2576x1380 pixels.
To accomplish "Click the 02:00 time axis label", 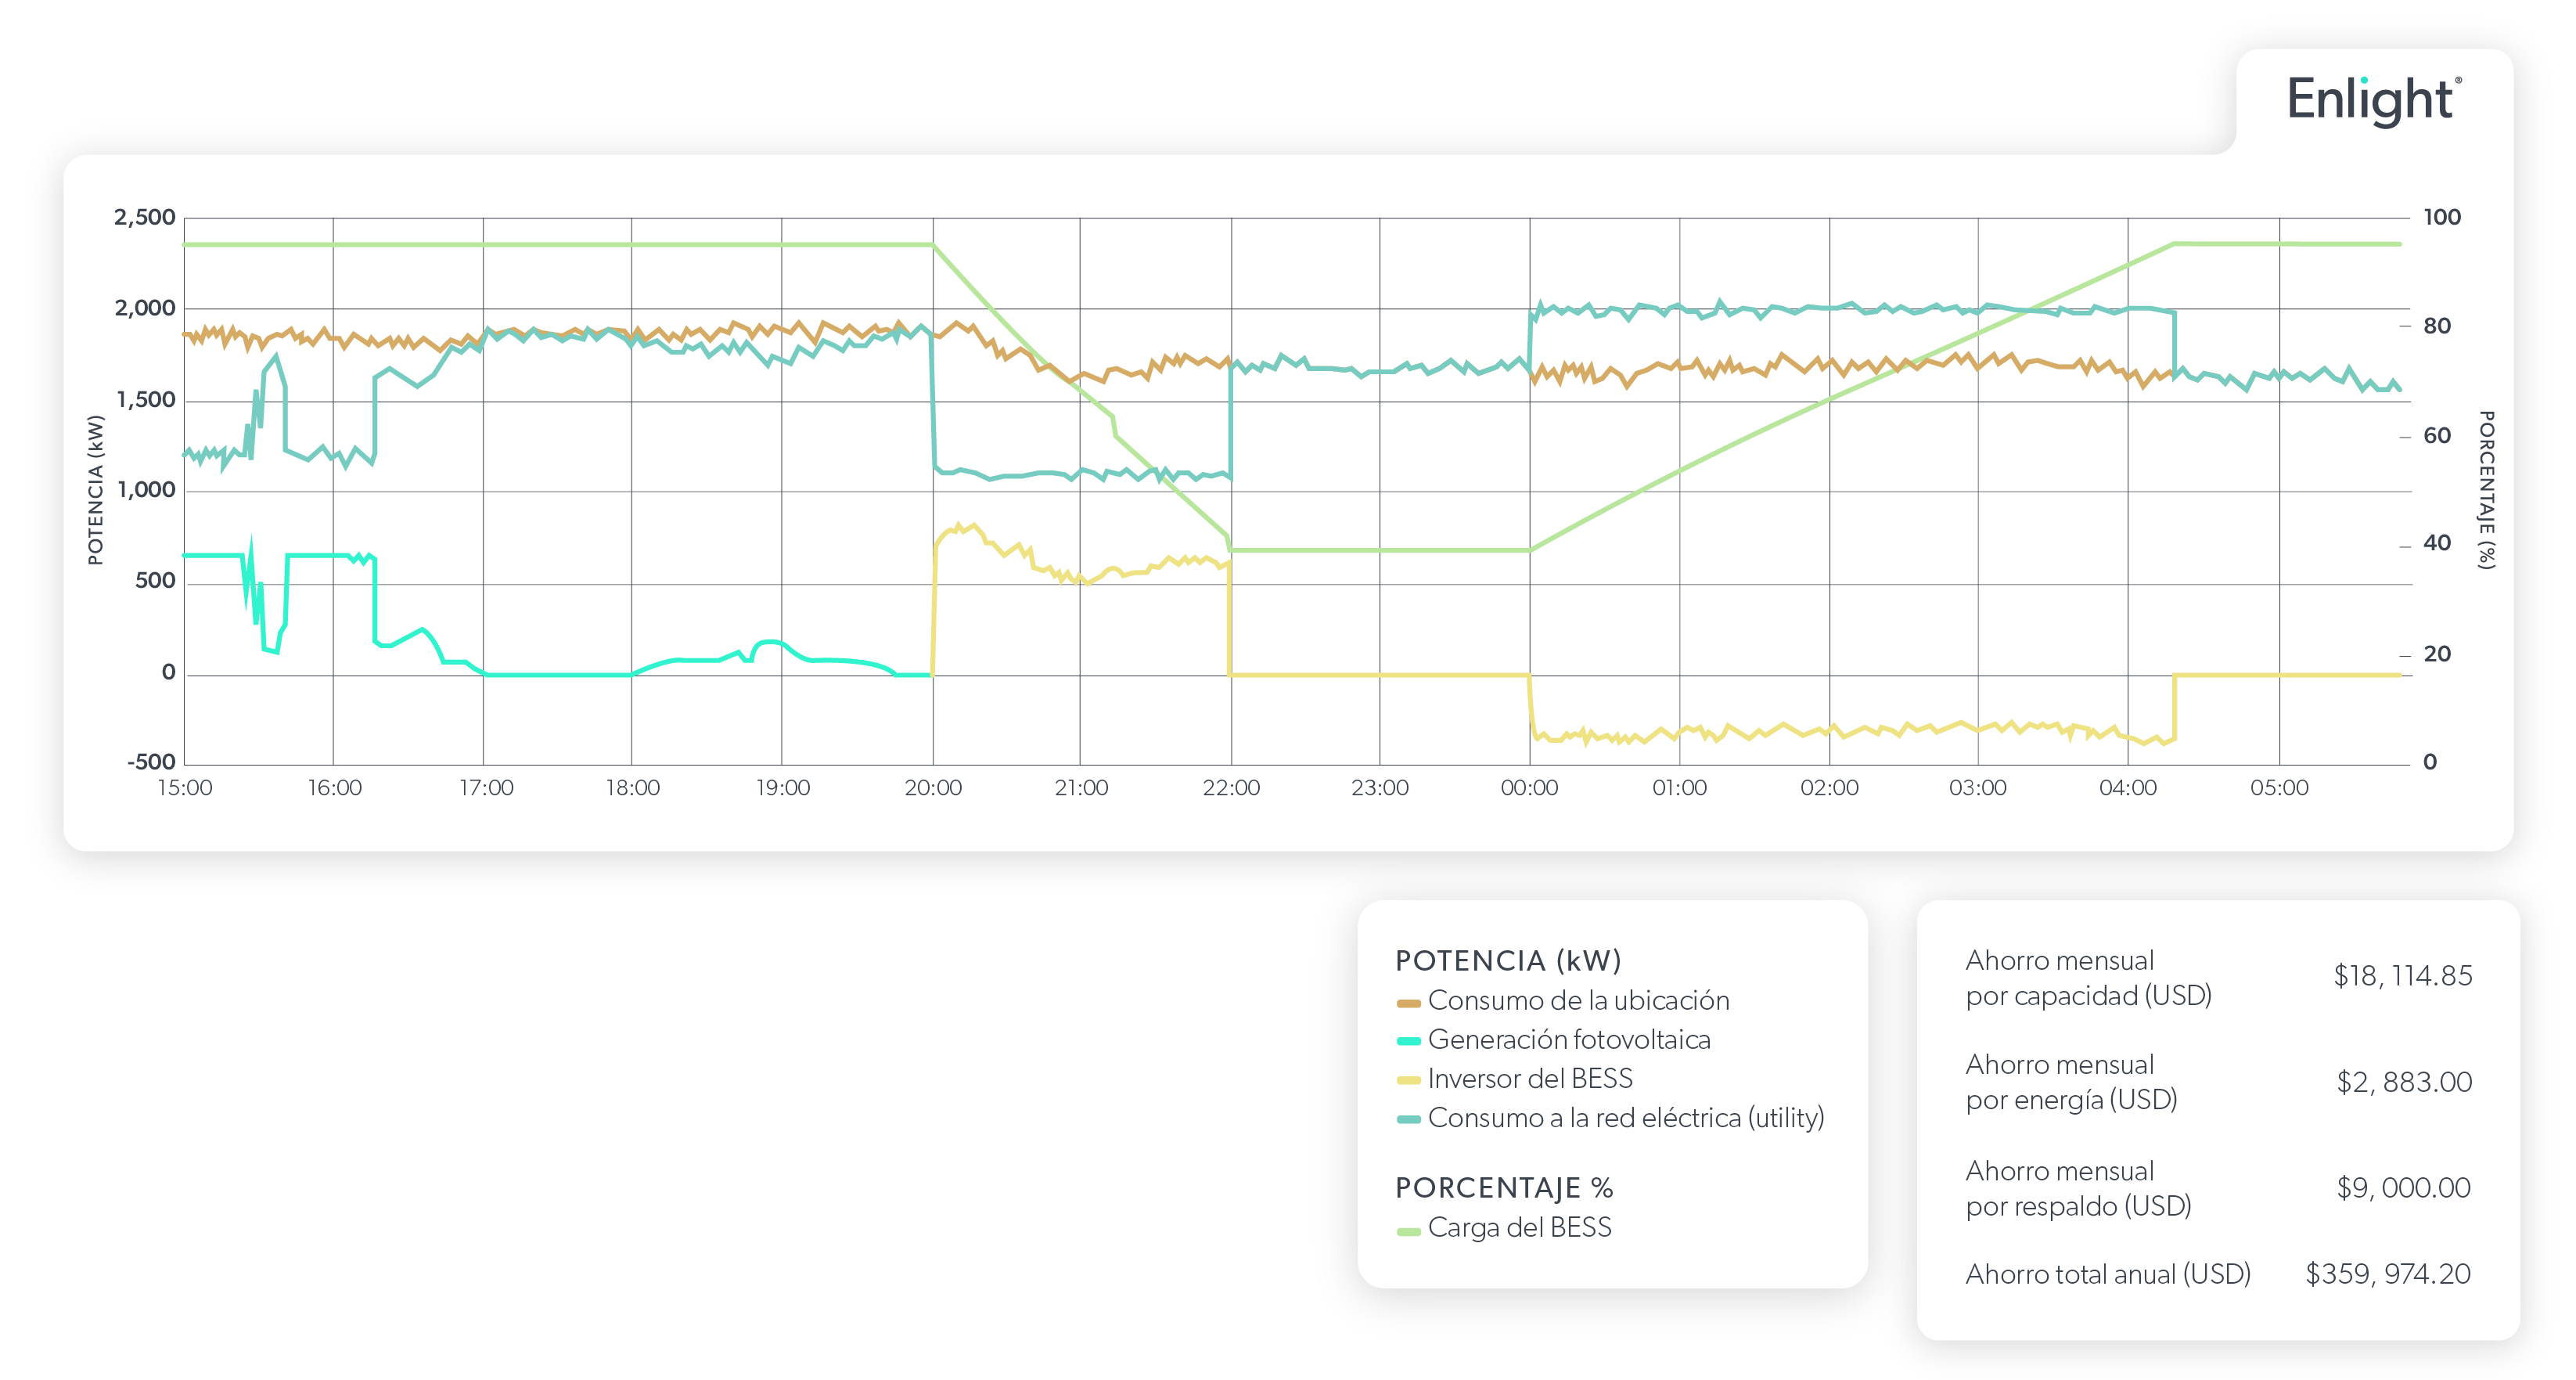I will (x=1829, y=788).
